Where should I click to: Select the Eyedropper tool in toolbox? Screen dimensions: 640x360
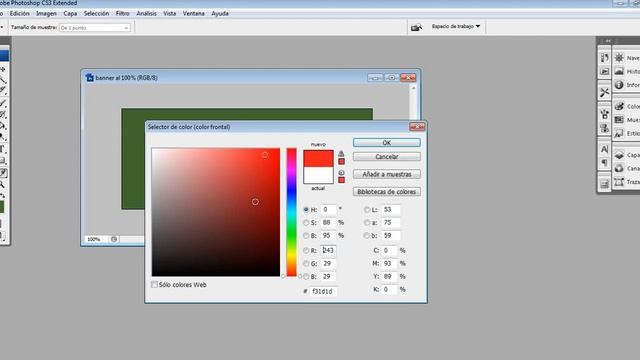[x=3, y=173]
